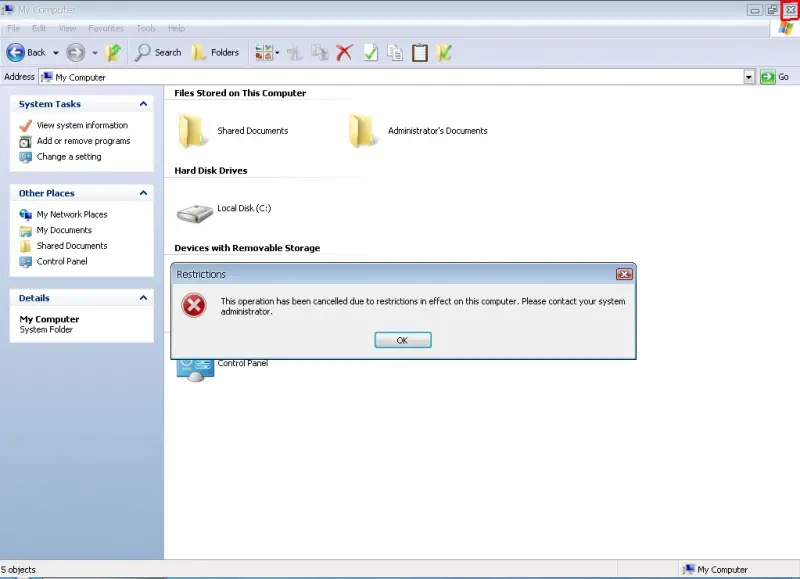The width and height of the screenshot is (800, 579).
Task: Open the Tools menu
Action: coord(146,28)
